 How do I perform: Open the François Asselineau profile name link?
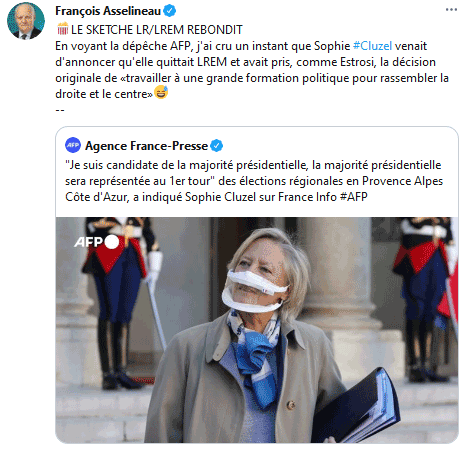coord(108,11)
